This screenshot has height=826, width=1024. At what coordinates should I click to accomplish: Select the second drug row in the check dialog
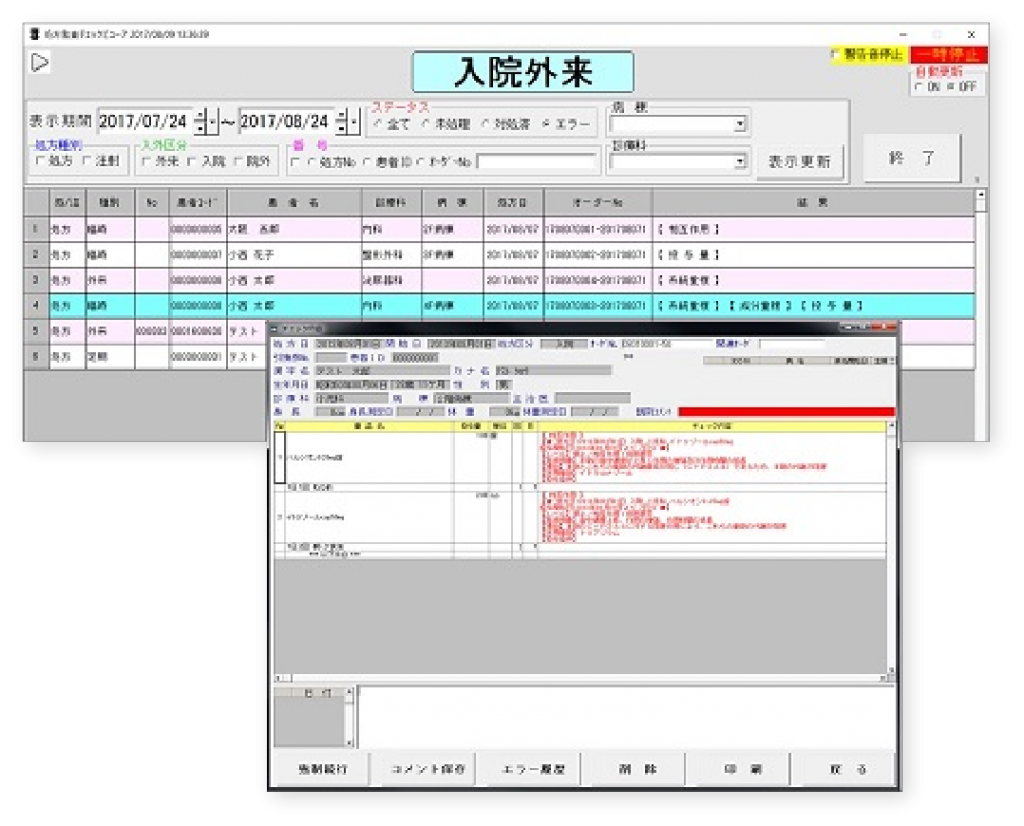click(580, 517)
